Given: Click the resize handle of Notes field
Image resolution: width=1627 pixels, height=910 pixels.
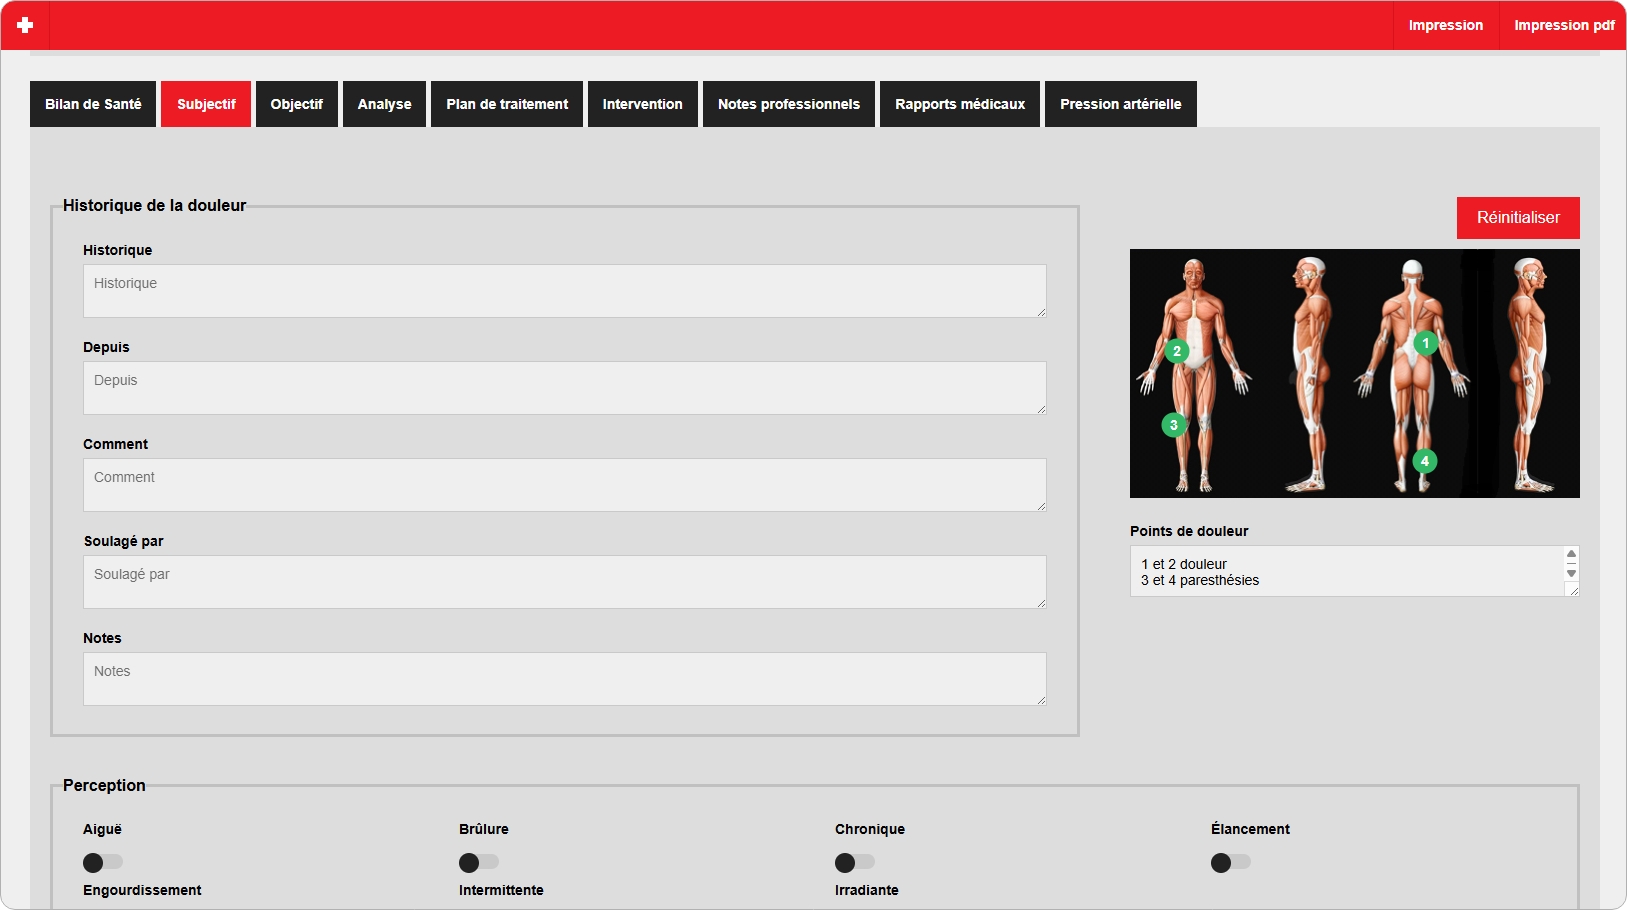Looking at the screenshot, I should pyautogui.click(x=1041, y=700).
